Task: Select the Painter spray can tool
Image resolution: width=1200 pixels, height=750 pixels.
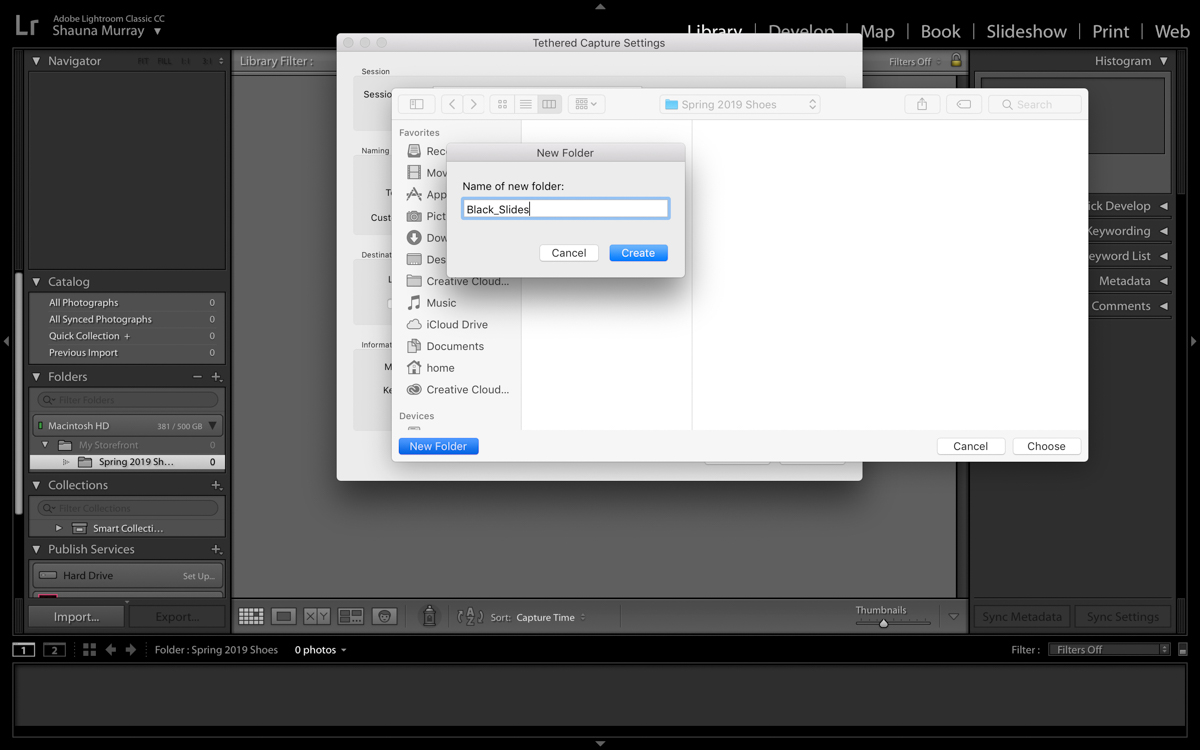Action: [x=429, y=617]
